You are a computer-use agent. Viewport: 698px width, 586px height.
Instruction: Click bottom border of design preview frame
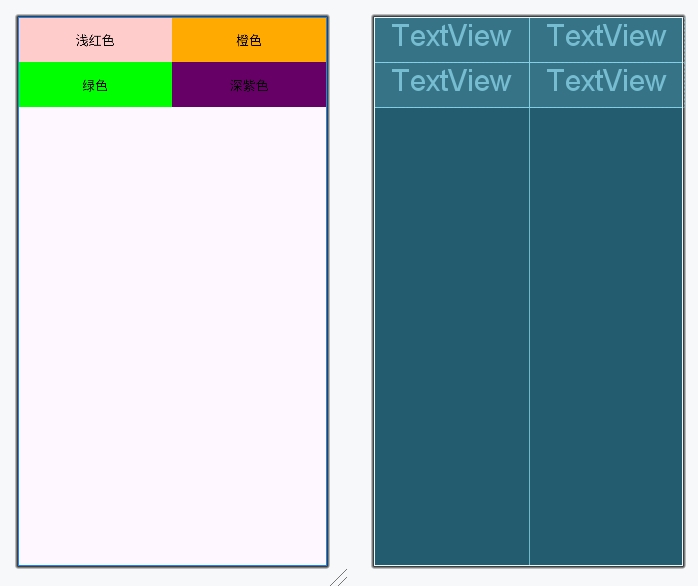tap(172, 566)
